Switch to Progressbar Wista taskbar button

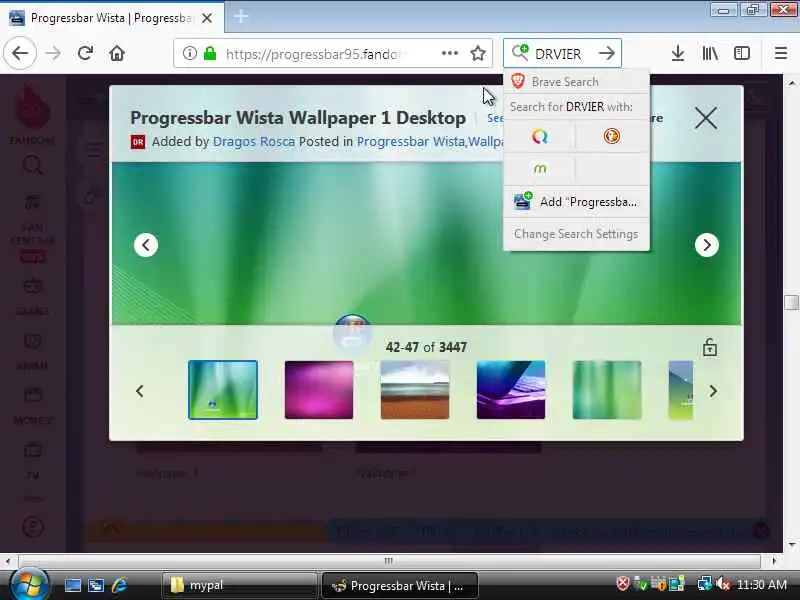pos(399,585)
